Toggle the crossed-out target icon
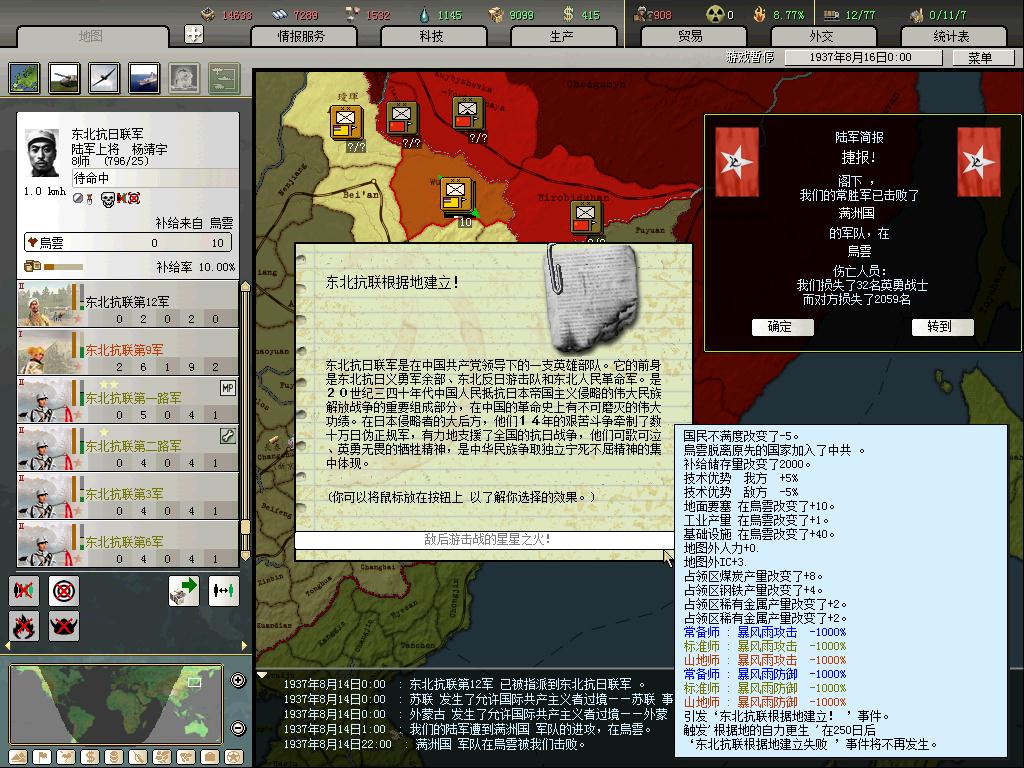1024x768 pixels. point(63,591)
